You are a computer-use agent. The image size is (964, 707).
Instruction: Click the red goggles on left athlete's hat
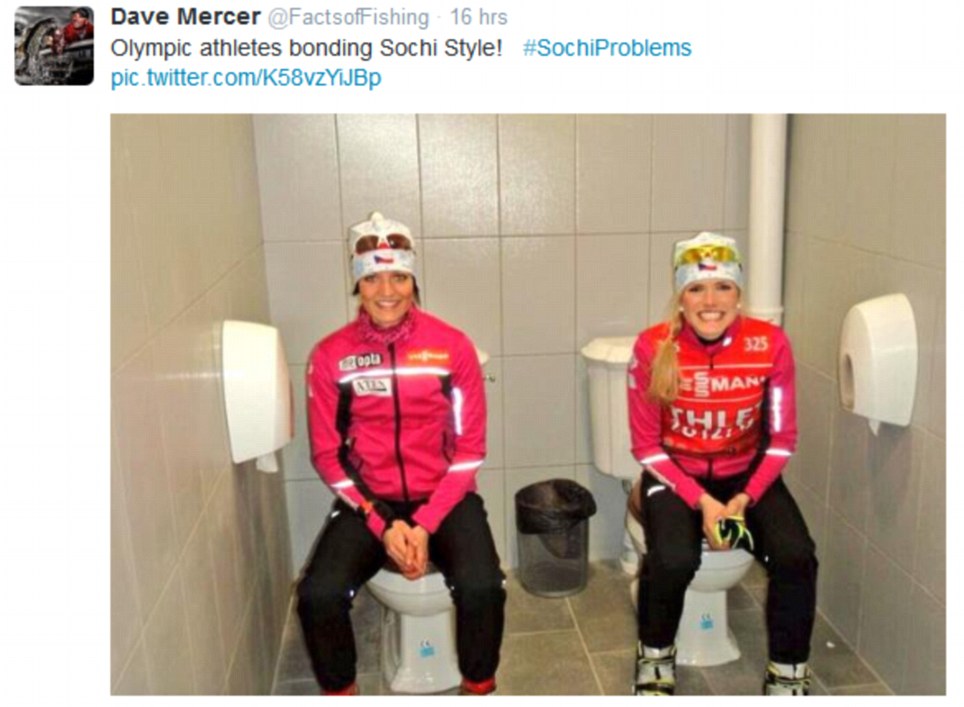coord(382,244)
